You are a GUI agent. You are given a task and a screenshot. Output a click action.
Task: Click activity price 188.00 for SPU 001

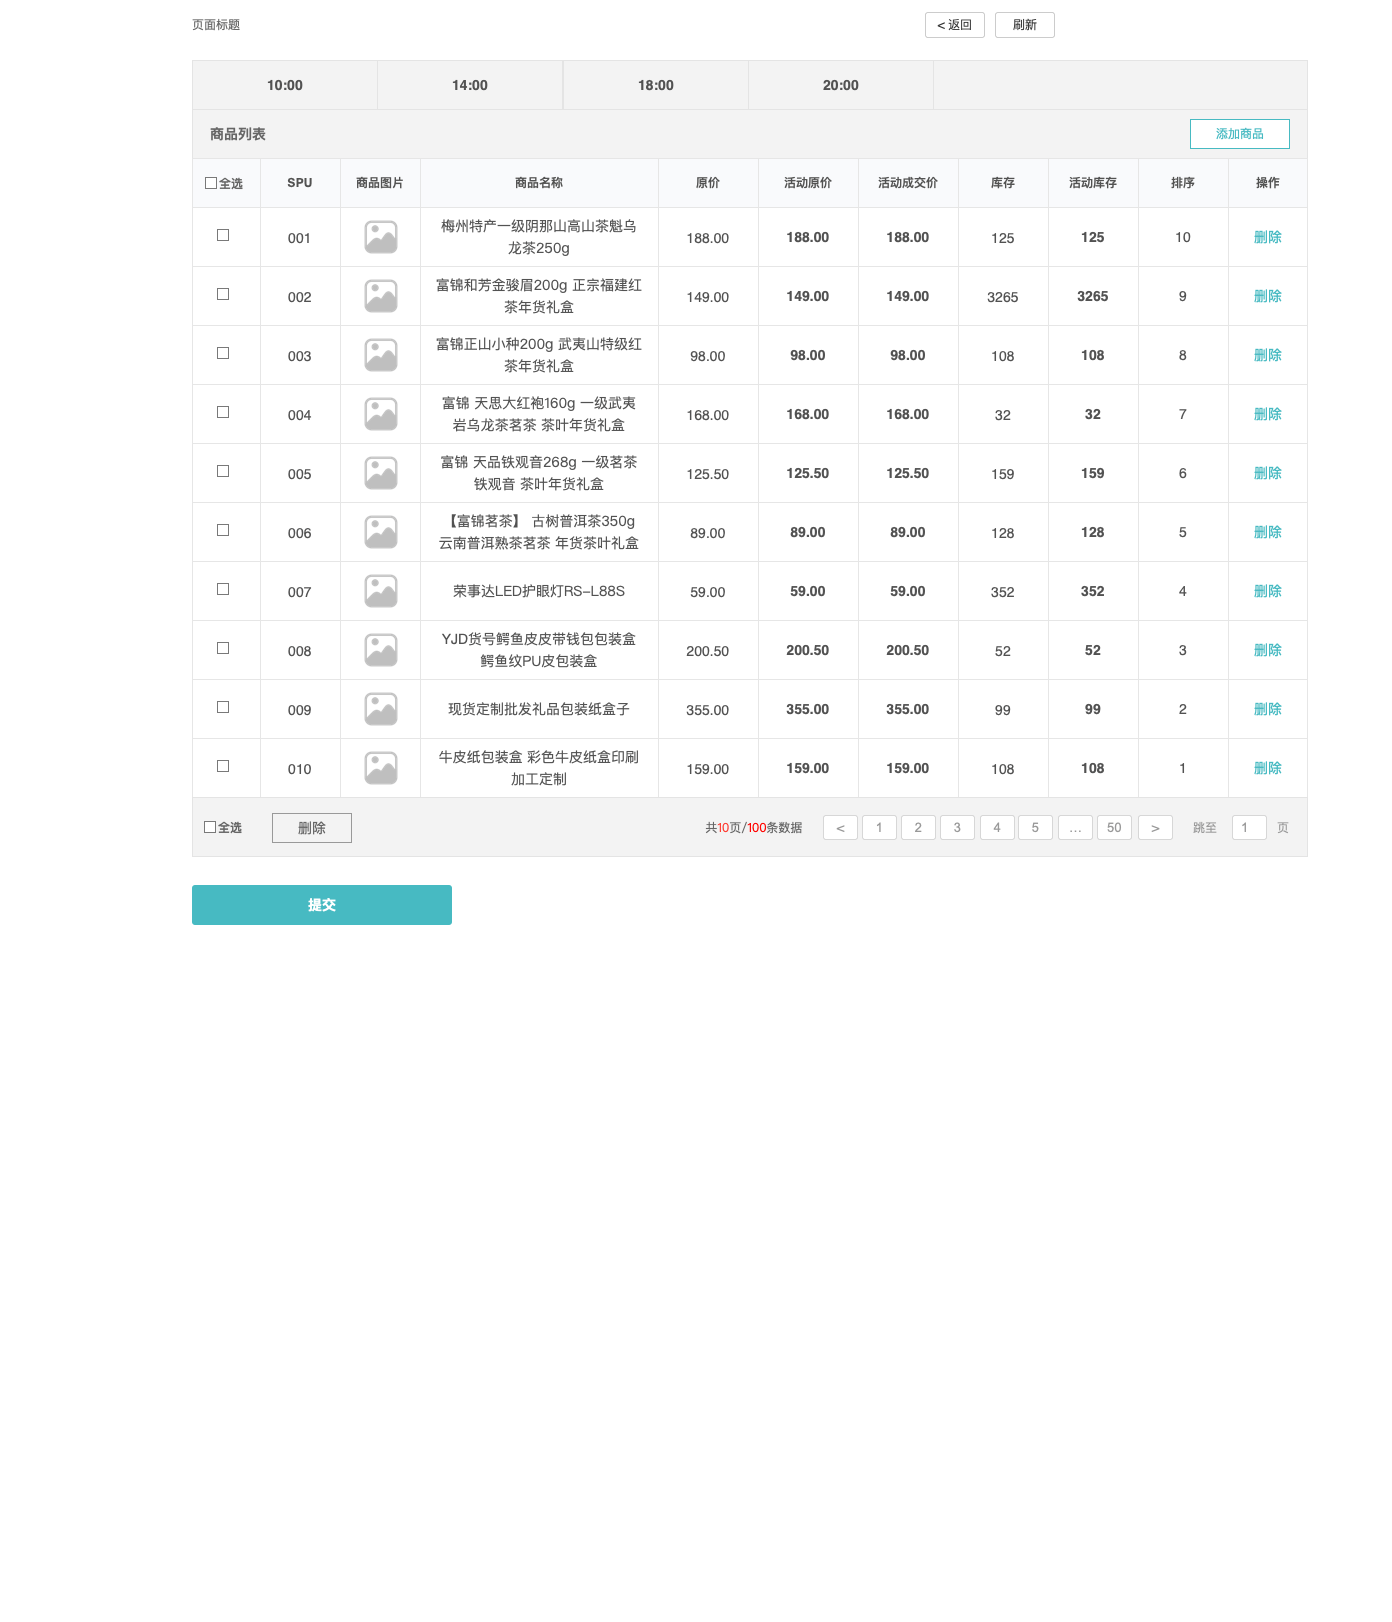tap(808, 237)
